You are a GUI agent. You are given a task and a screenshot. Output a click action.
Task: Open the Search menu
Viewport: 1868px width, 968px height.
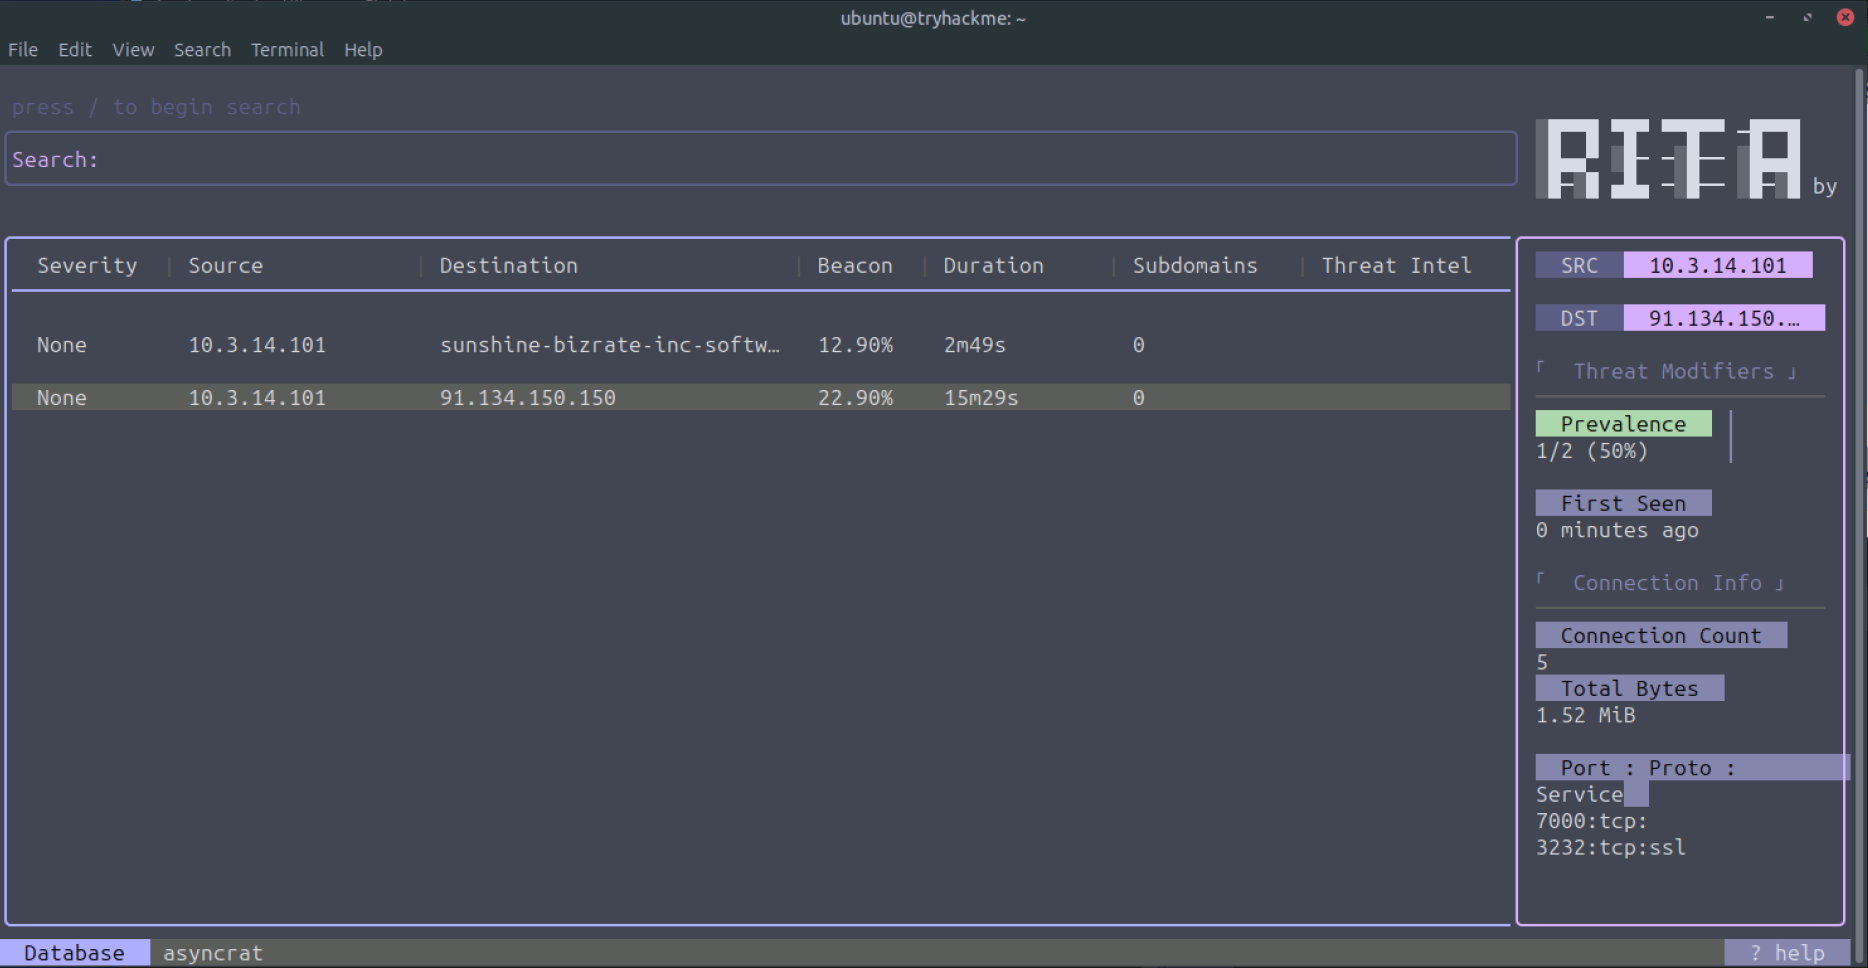(202, 50)
